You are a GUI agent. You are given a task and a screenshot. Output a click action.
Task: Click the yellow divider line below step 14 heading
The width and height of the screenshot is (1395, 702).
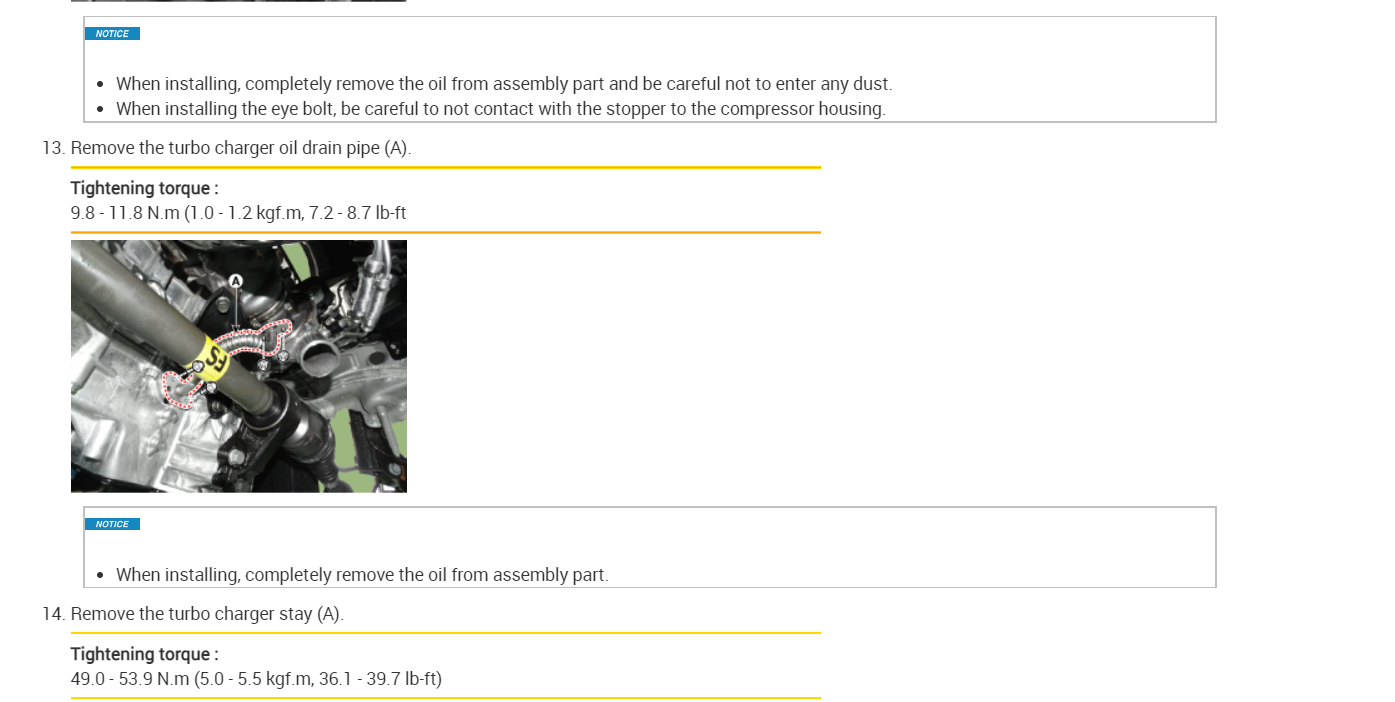pyautogui.click(x=445, y=633)
